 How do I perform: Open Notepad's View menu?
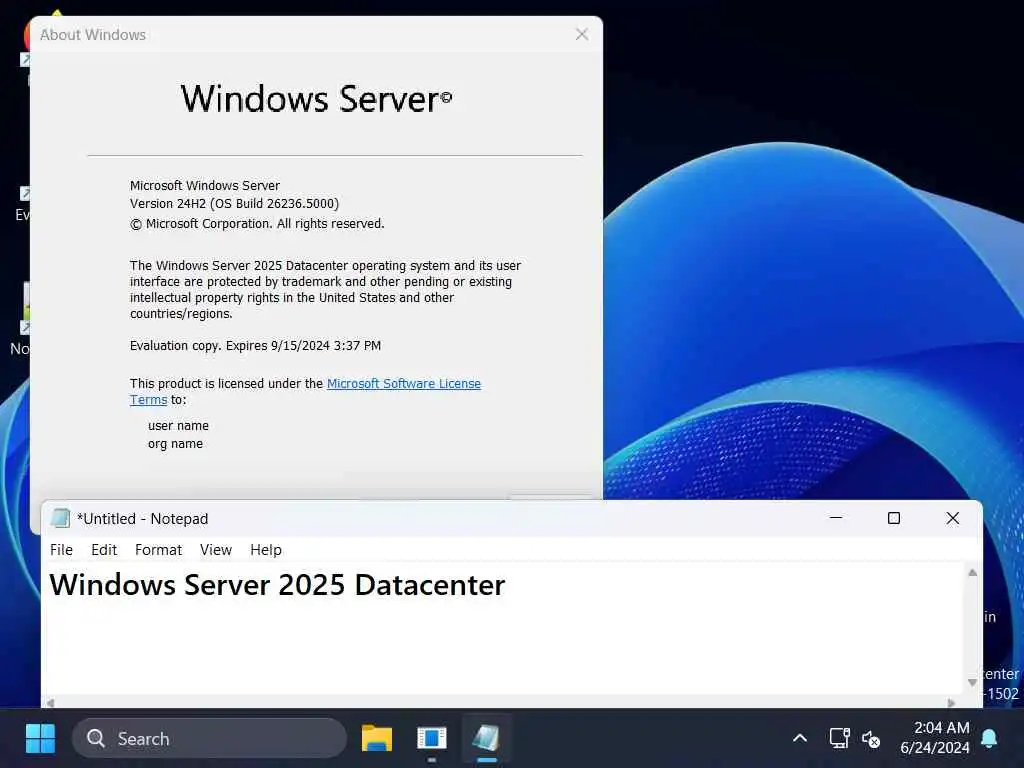point(216,550)
